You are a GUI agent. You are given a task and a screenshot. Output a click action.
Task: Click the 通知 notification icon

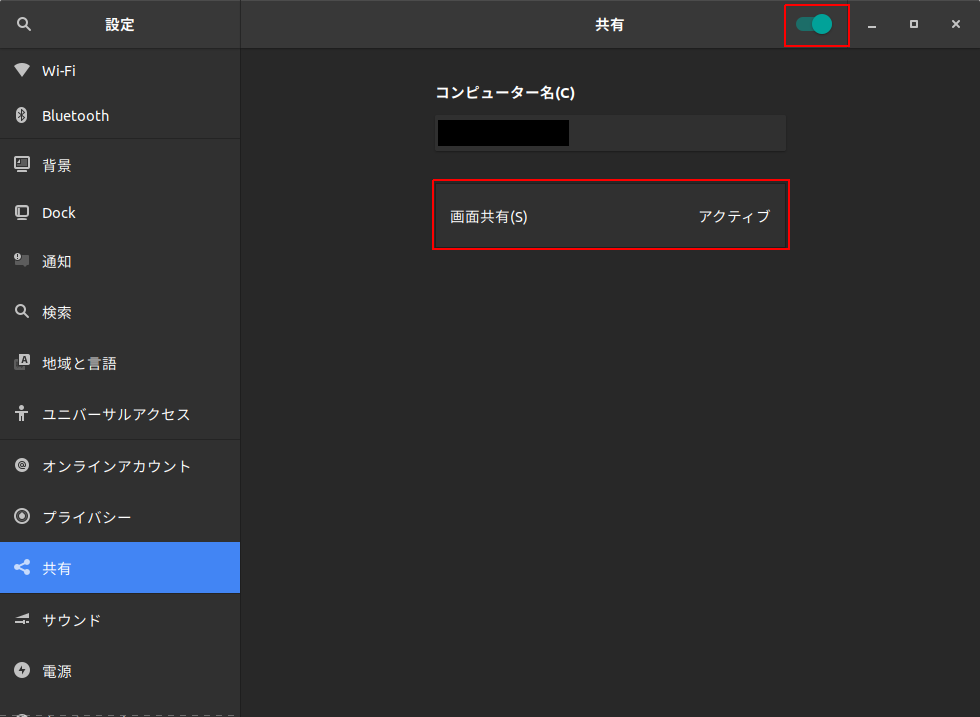point(22,260)
